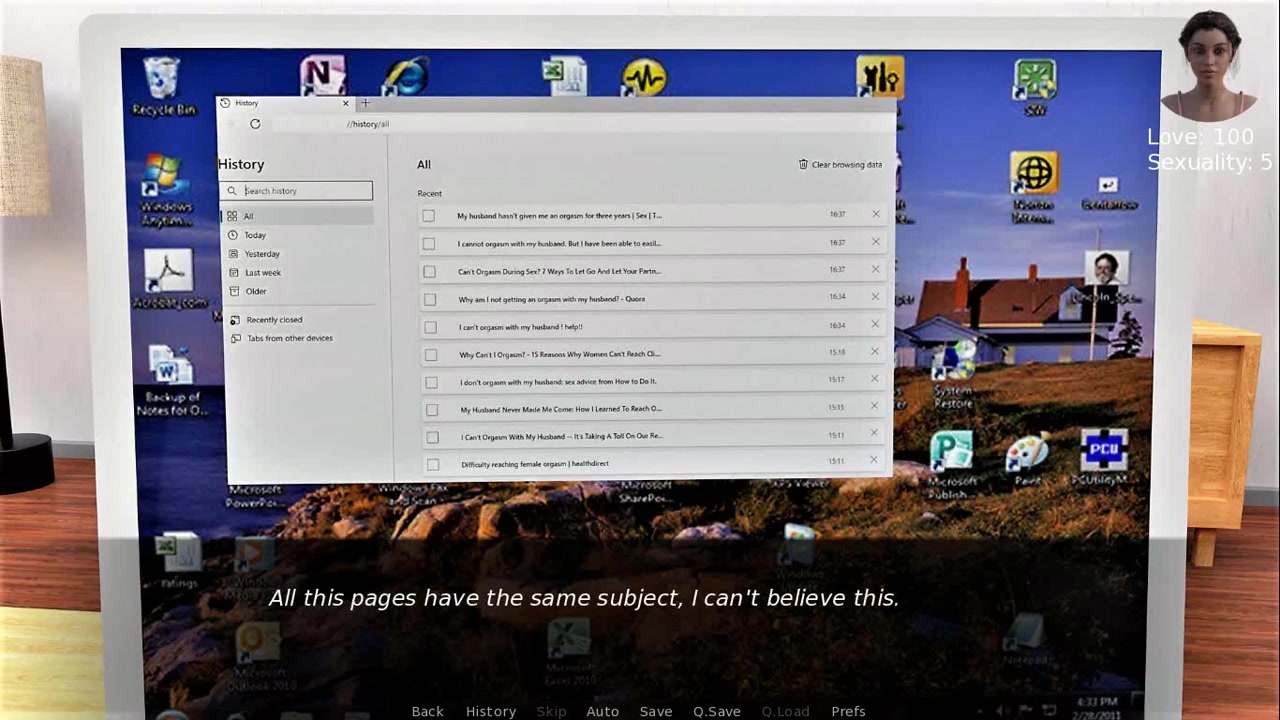The width and height of the screenshot is (1280, 720).
Task: Remove '15 Reasons Why Women' history entry
Action: [x=874, y=351]
